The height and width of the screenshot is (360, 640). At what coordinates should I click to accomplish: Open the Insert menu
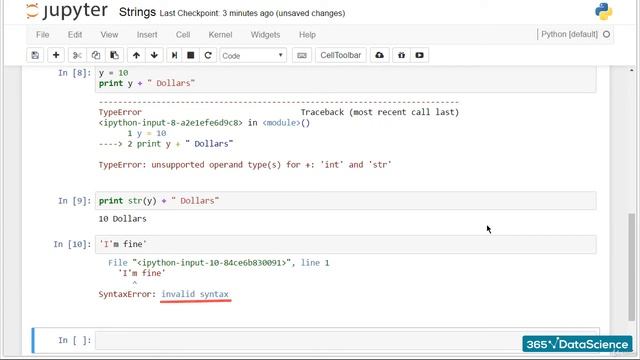point(147,35)
